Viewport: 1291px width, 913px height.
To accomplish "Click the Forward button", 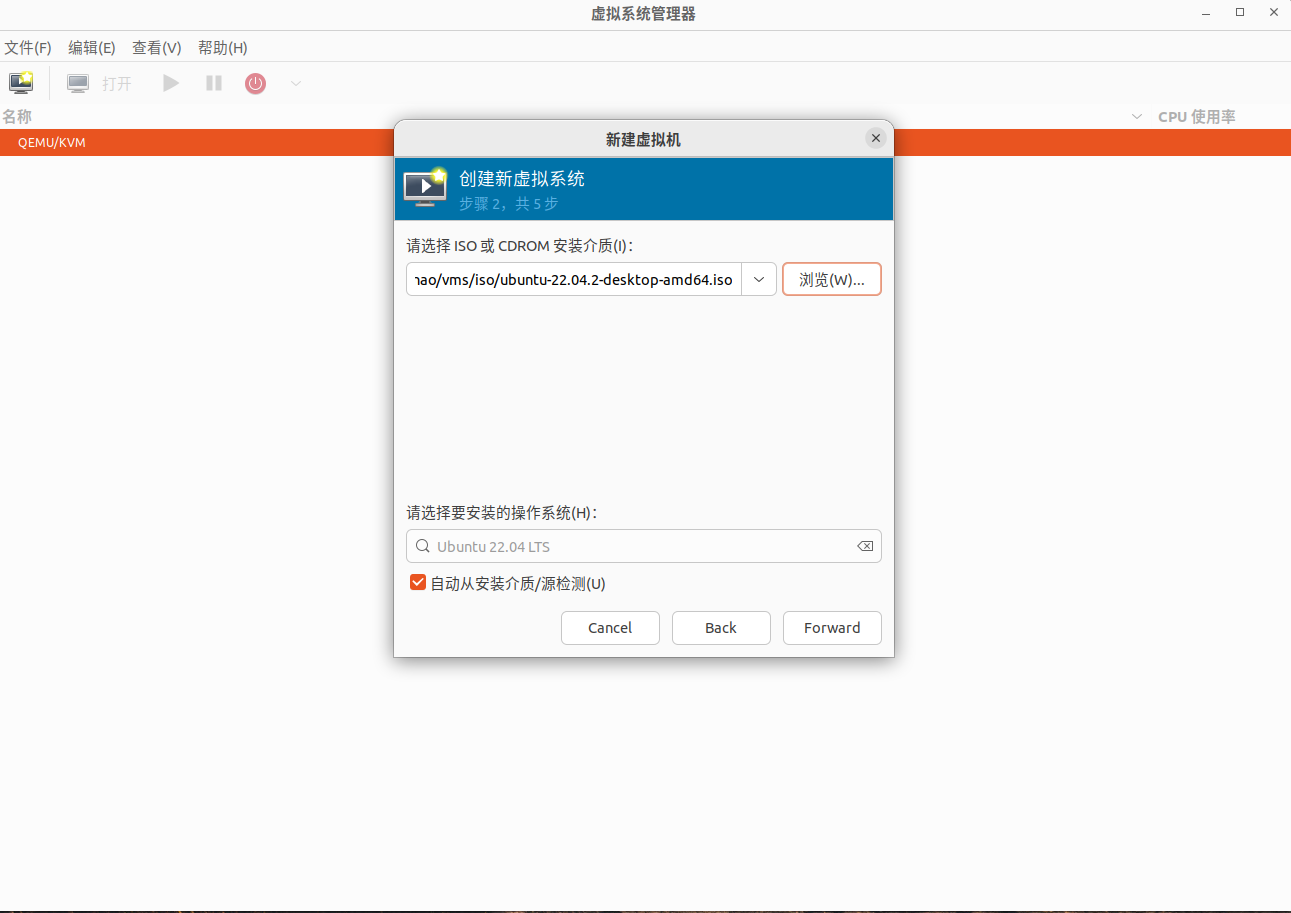I will coord(832,628).
